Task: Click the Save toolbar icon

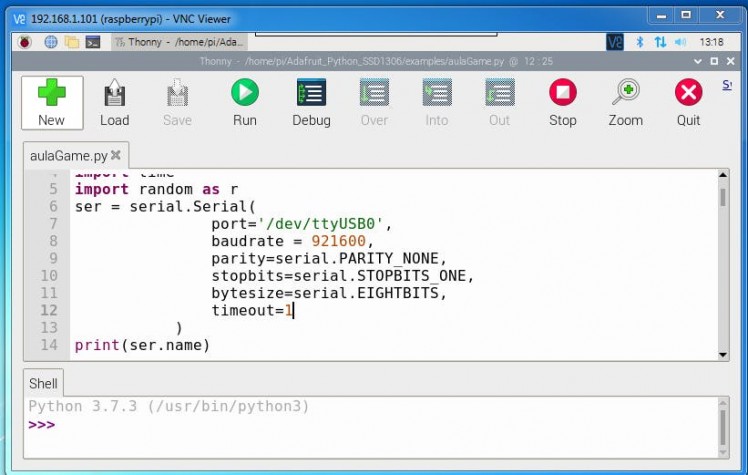Action: click(177, 103)
